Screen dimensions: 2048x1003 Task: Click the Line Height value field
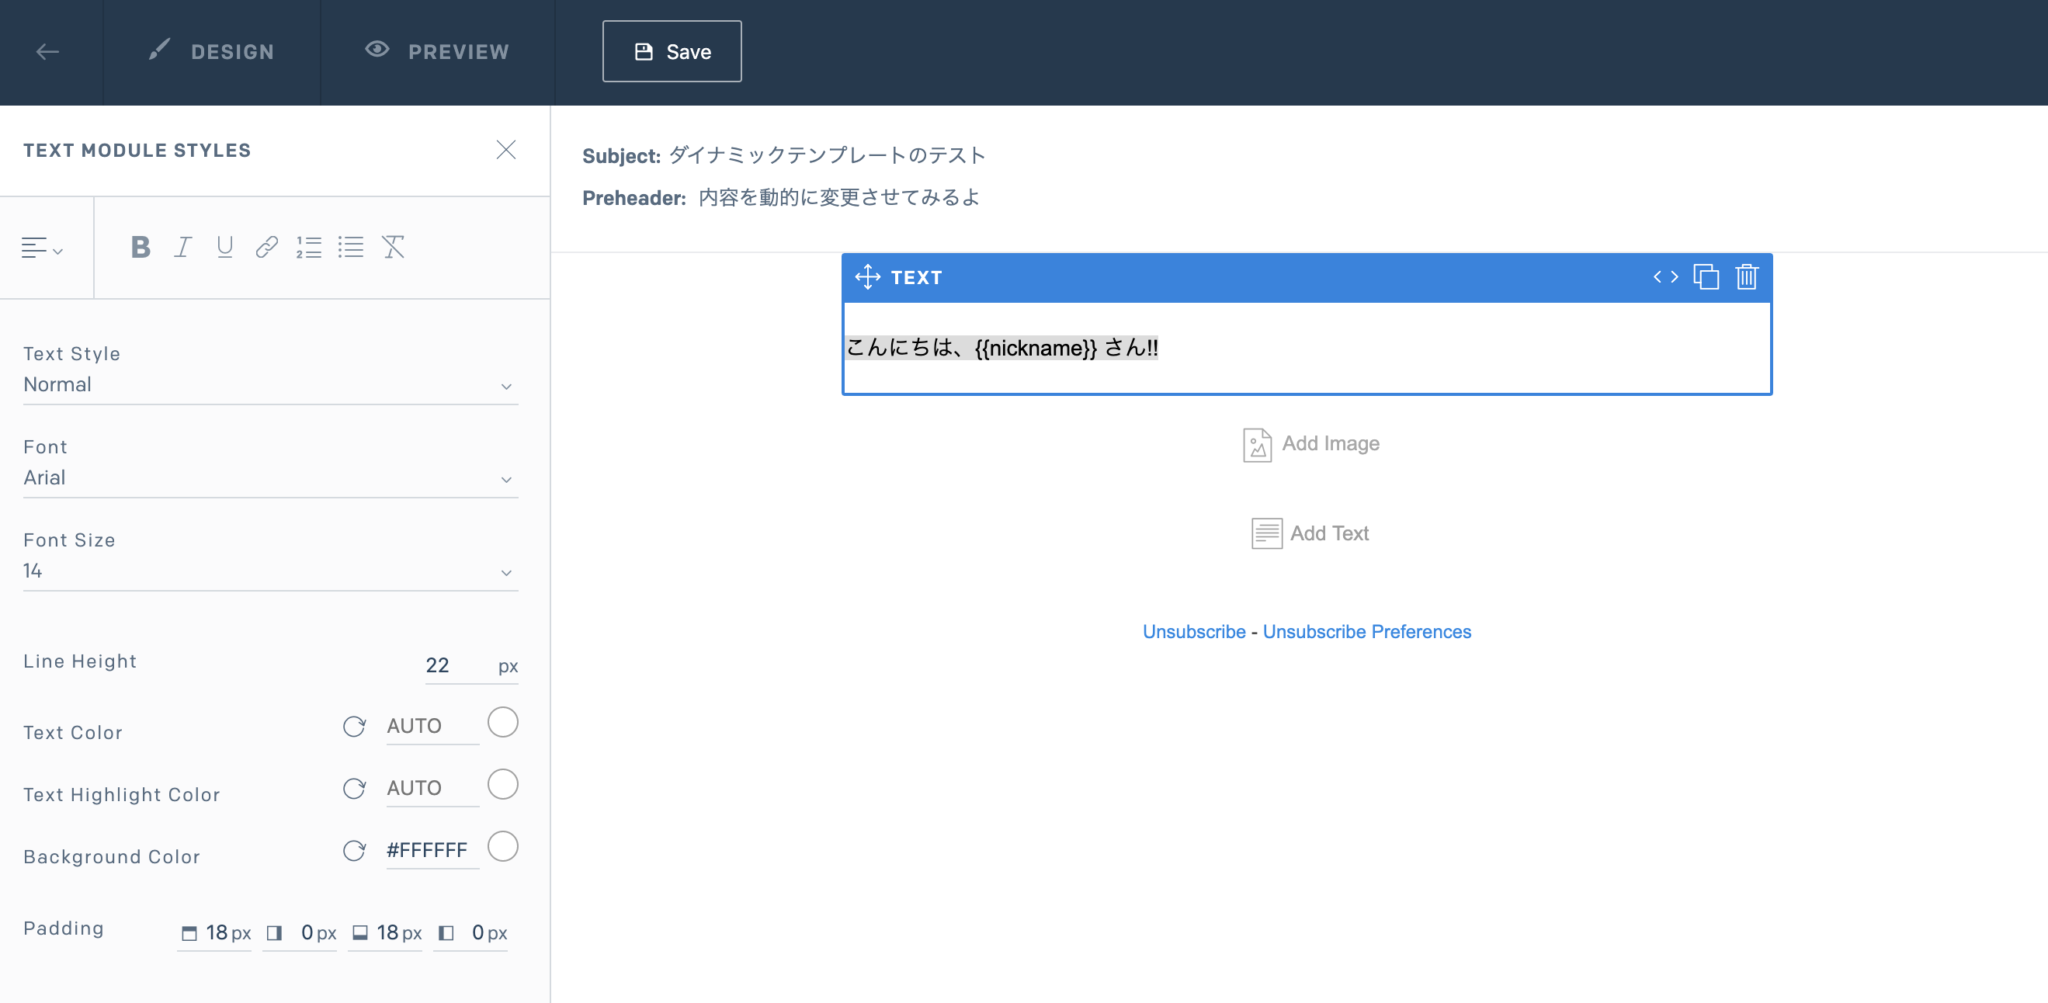[x=438, y=664]
